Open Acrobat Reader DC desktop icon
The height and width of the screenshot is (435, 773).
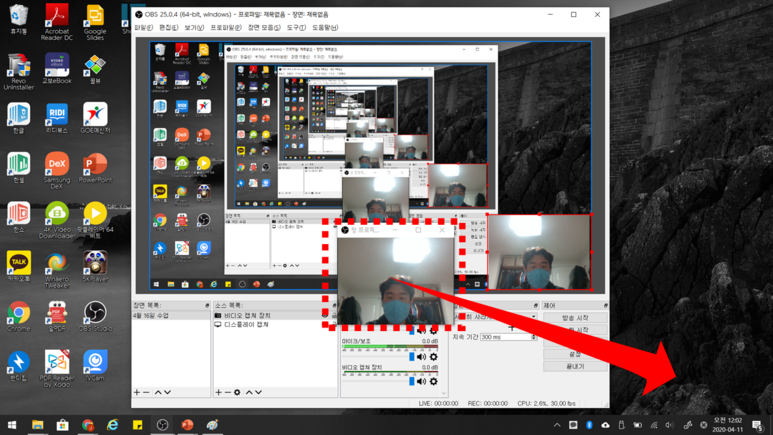[x=57, y=22]
